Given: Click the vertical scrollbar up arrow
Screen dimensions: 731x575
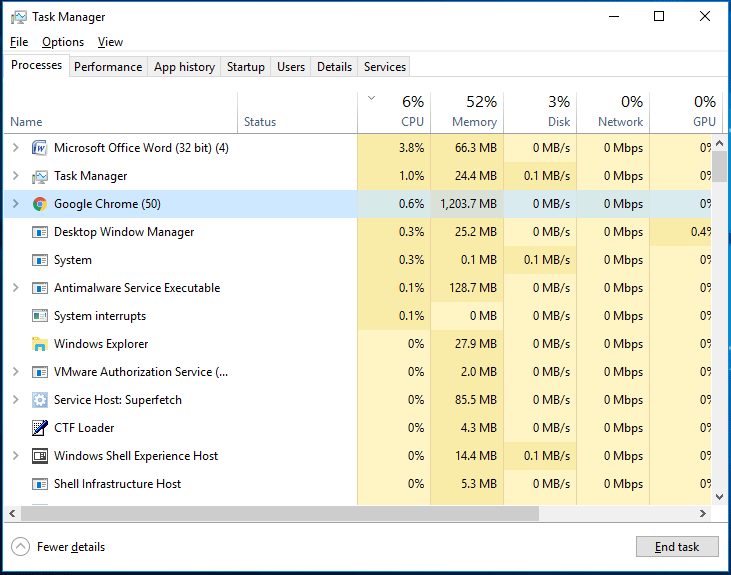Looking at the screenshot, I should coord(719,144).
